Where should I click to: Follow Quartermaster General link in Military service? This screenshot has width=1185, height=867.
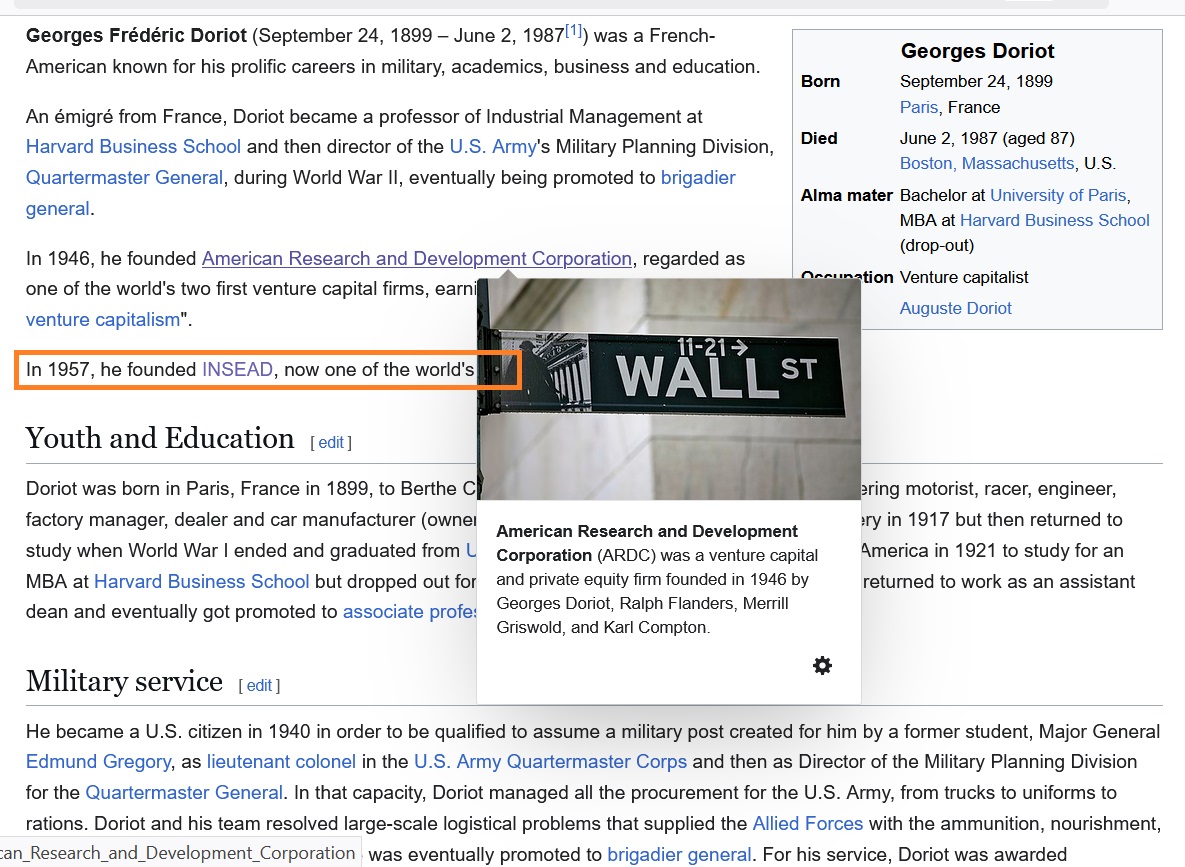(x=184, y=793)
